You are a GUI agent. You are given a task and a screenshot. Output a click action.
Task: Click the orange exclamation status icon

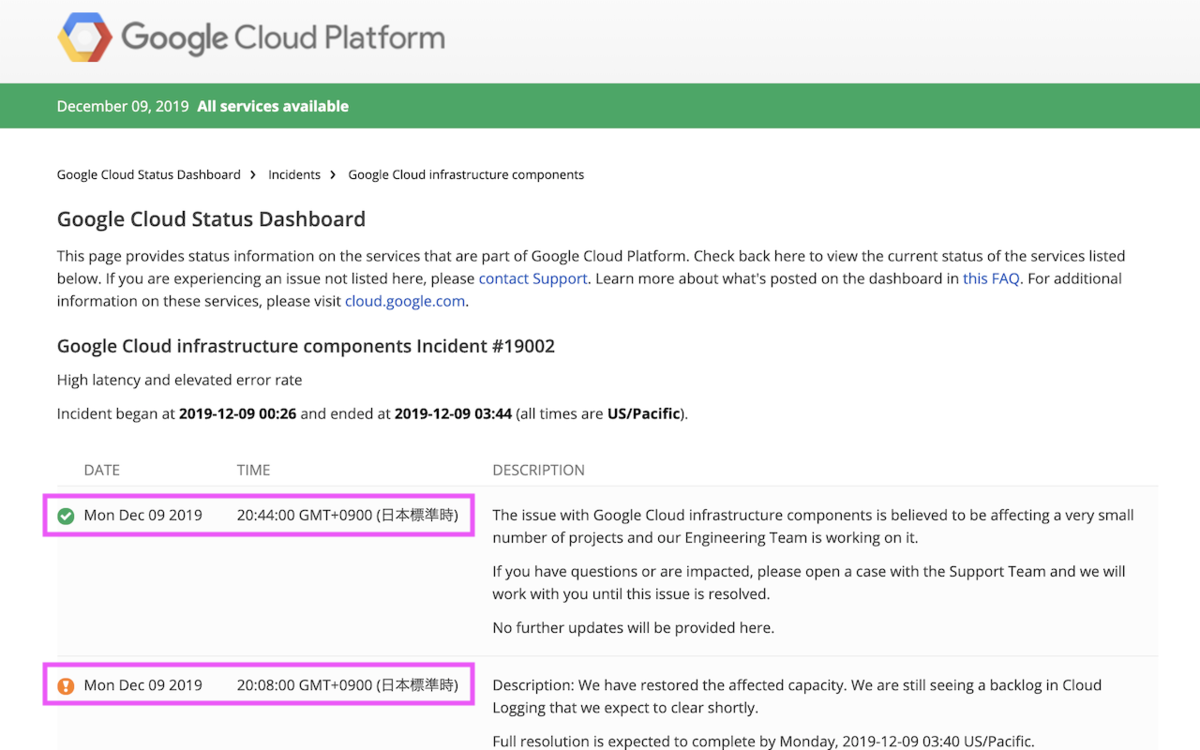66,686
